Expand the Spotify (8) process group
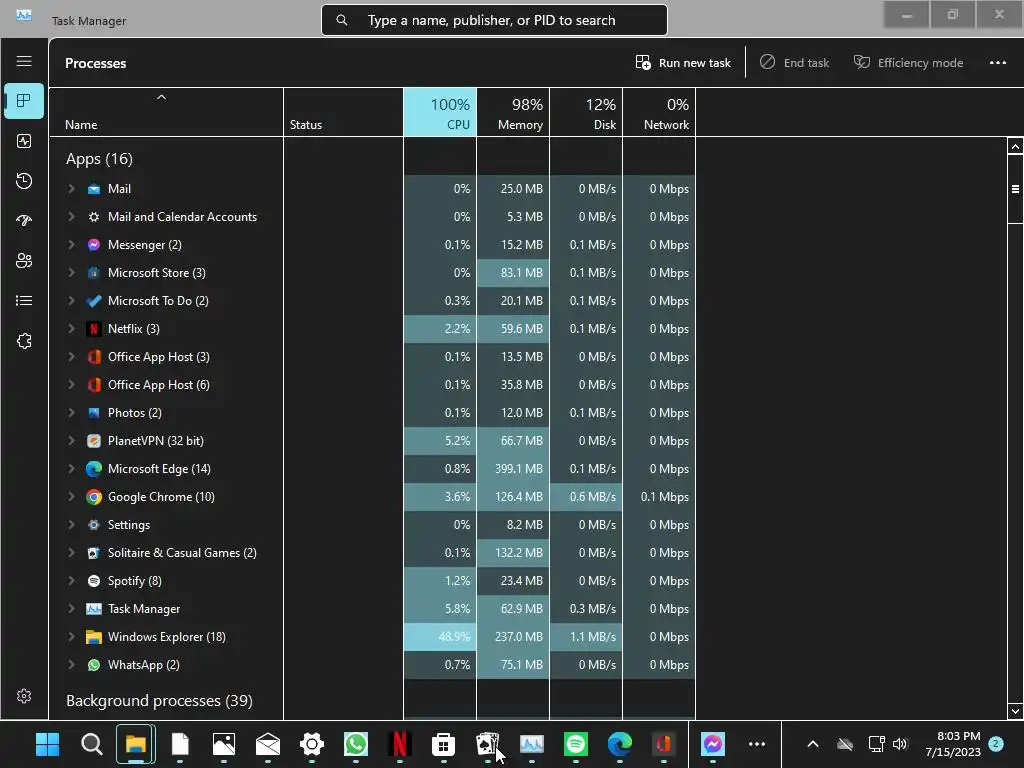 [x=71, y=581]
